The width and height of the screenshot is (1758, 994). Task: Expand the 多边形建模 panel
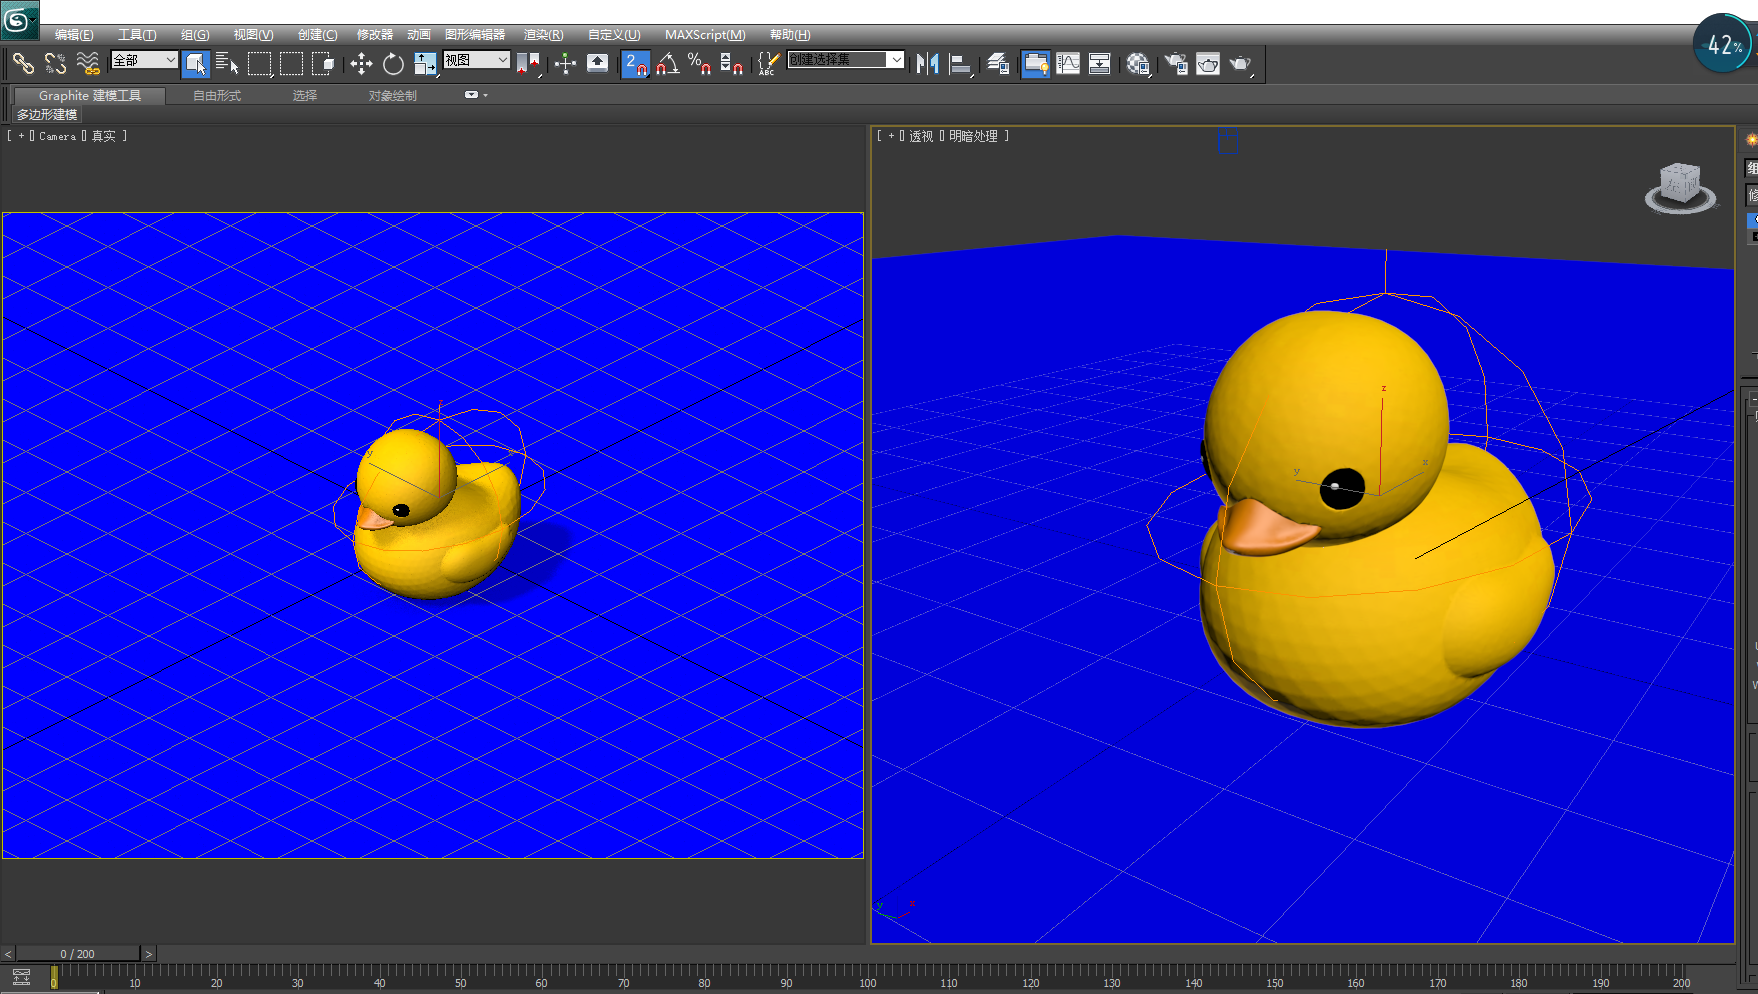pos(47,115)
